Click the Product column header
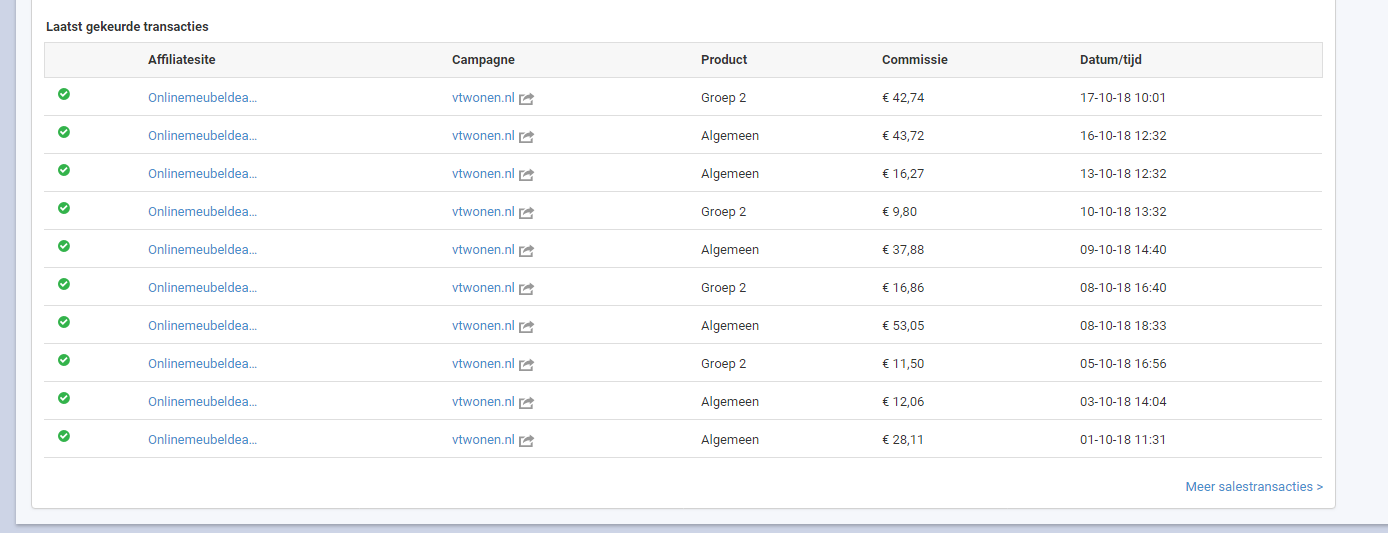This screenshot has height=533, width=1388. tap(724, 60)
